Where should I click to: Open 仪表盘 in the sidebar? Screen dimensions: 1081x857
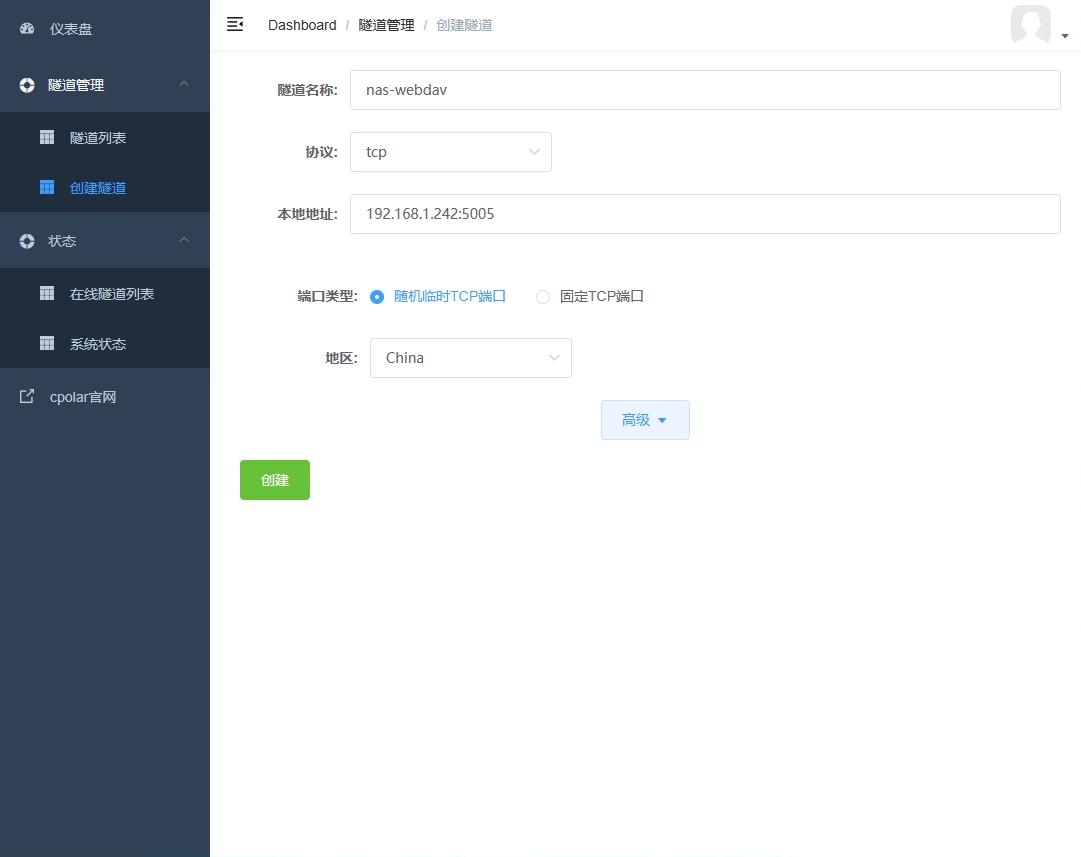point(105,28)
